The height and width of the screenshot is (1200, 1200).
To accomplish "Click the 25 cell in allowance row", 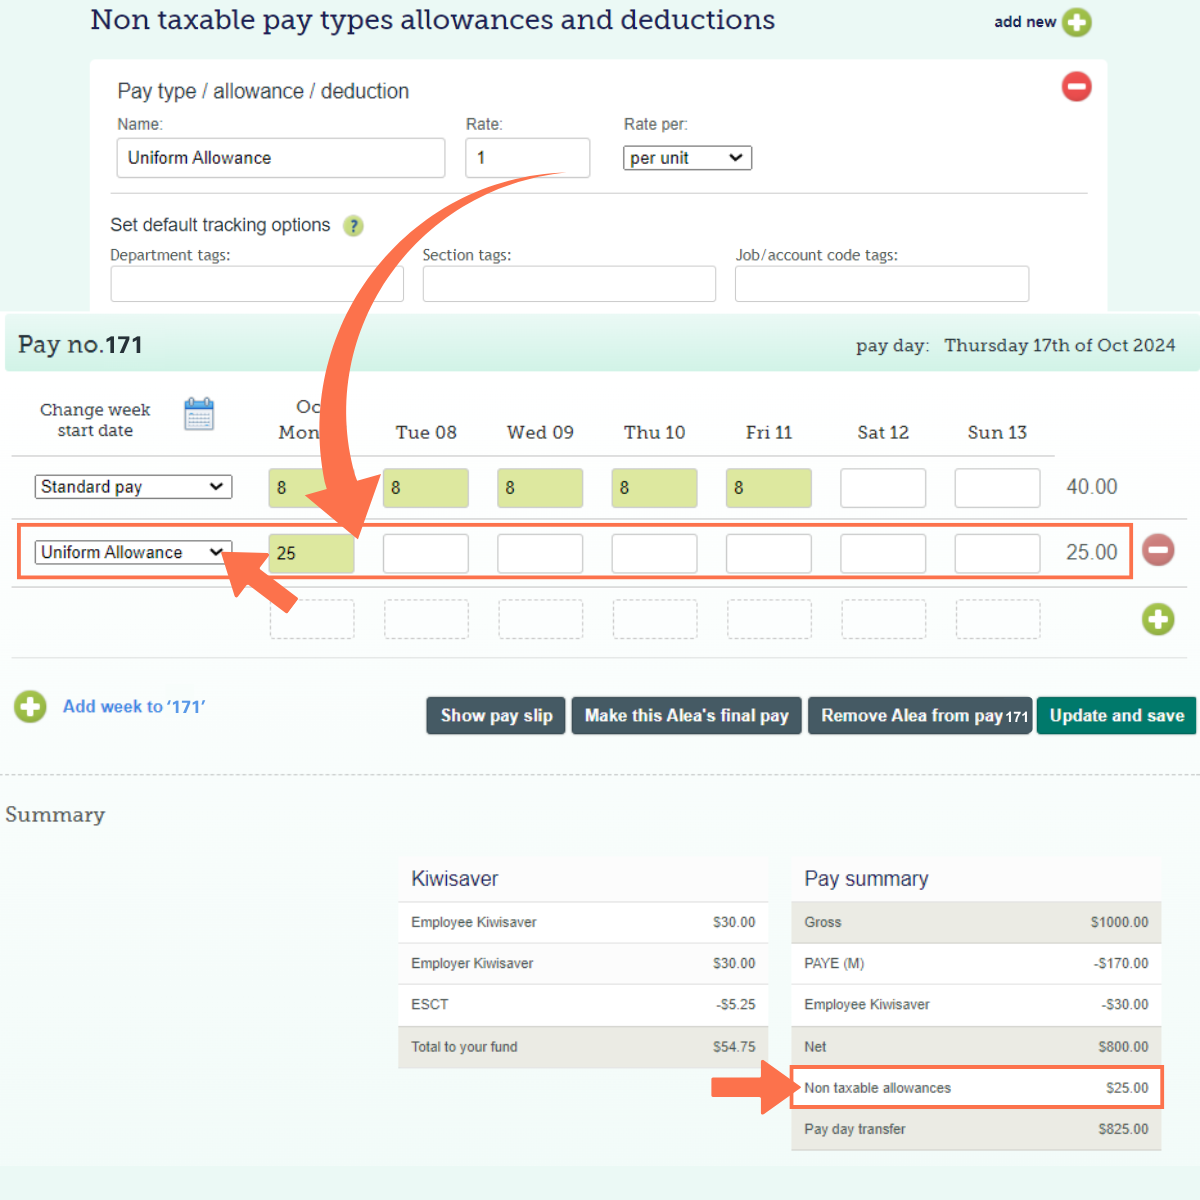I will tap(311, 552).
